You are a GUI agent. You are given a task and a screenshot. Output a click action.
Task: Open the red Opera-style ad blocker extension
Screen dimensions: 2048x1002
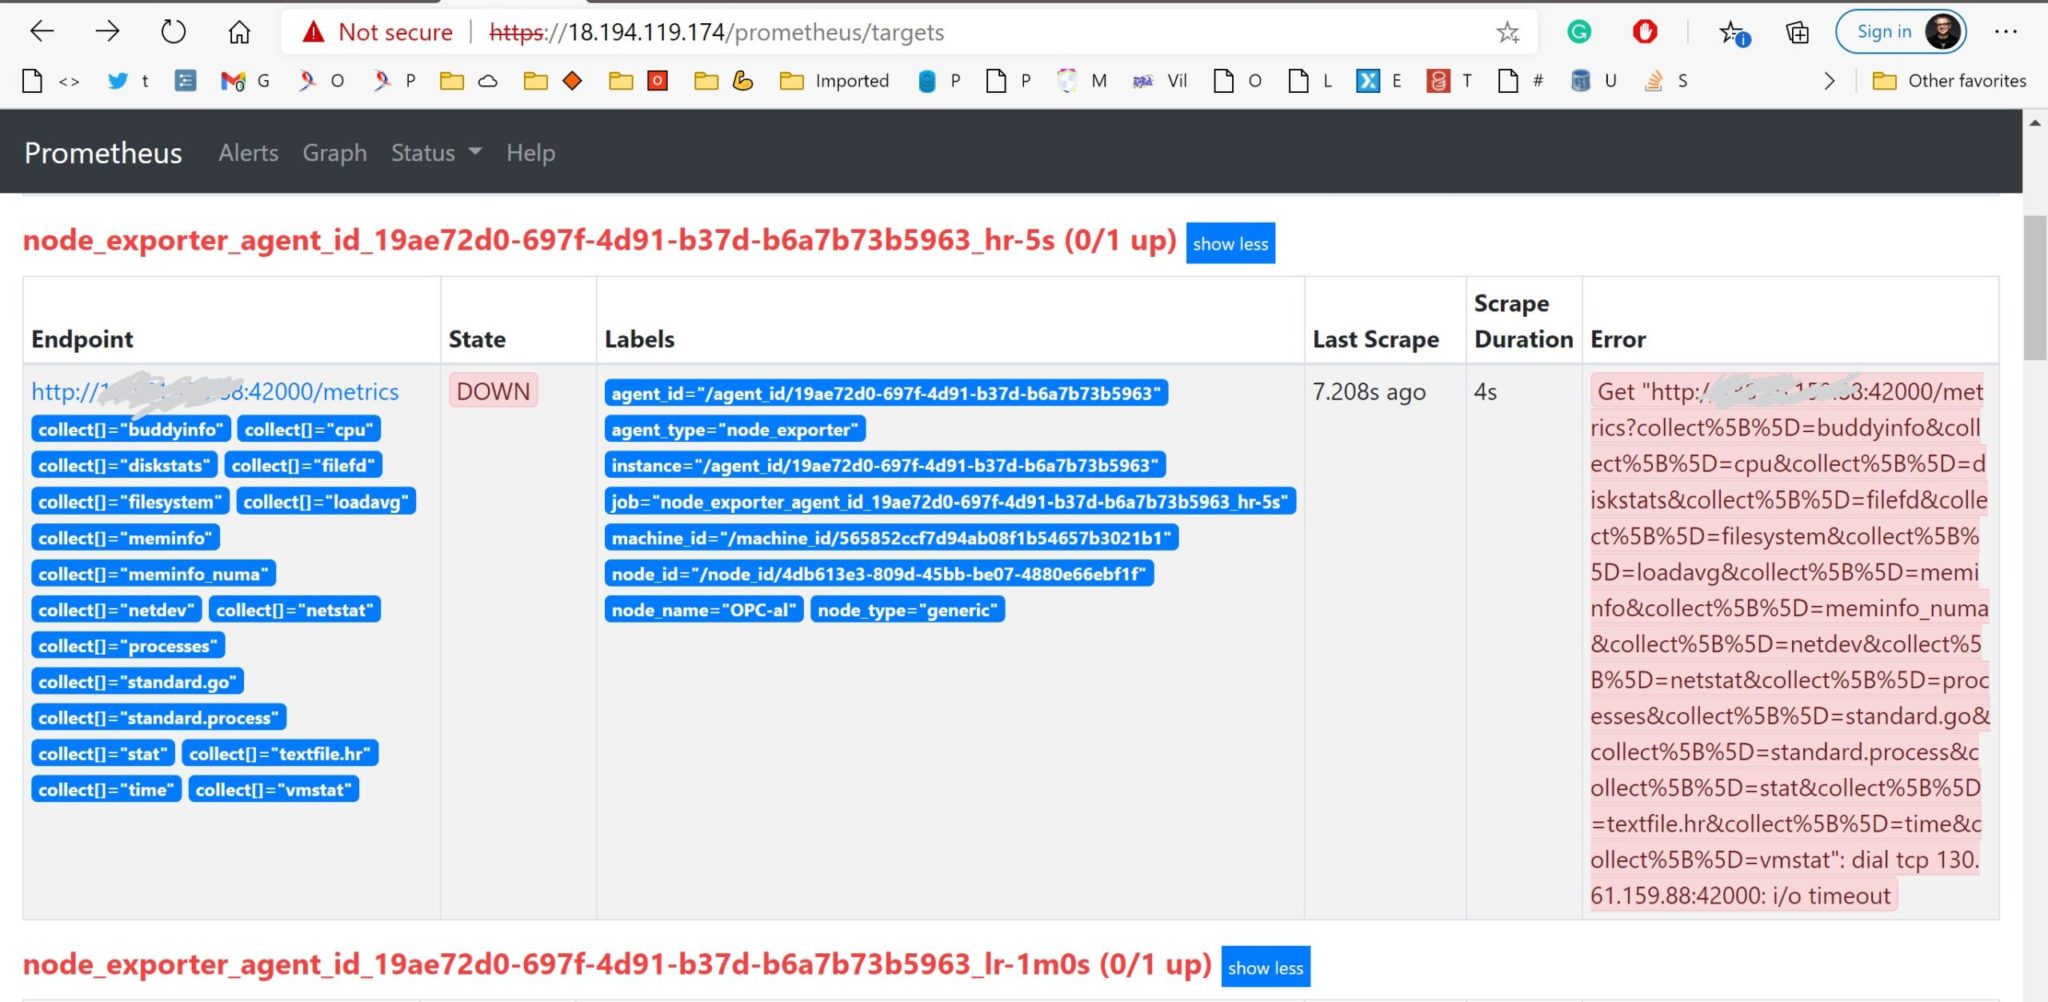point(1645,32)
